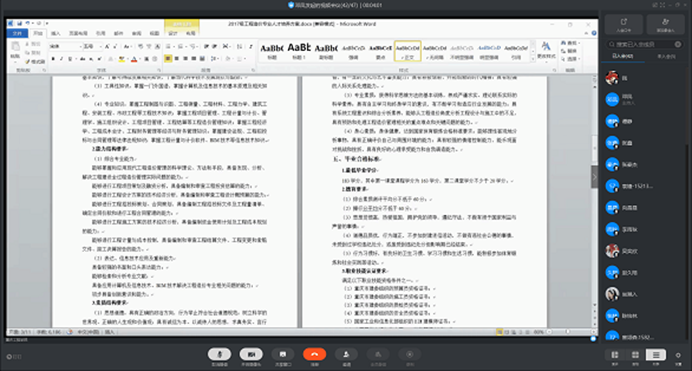Click the yellow text highlight color
The width and height of the screenshot is (692, 371).
[x=121, y=59]
